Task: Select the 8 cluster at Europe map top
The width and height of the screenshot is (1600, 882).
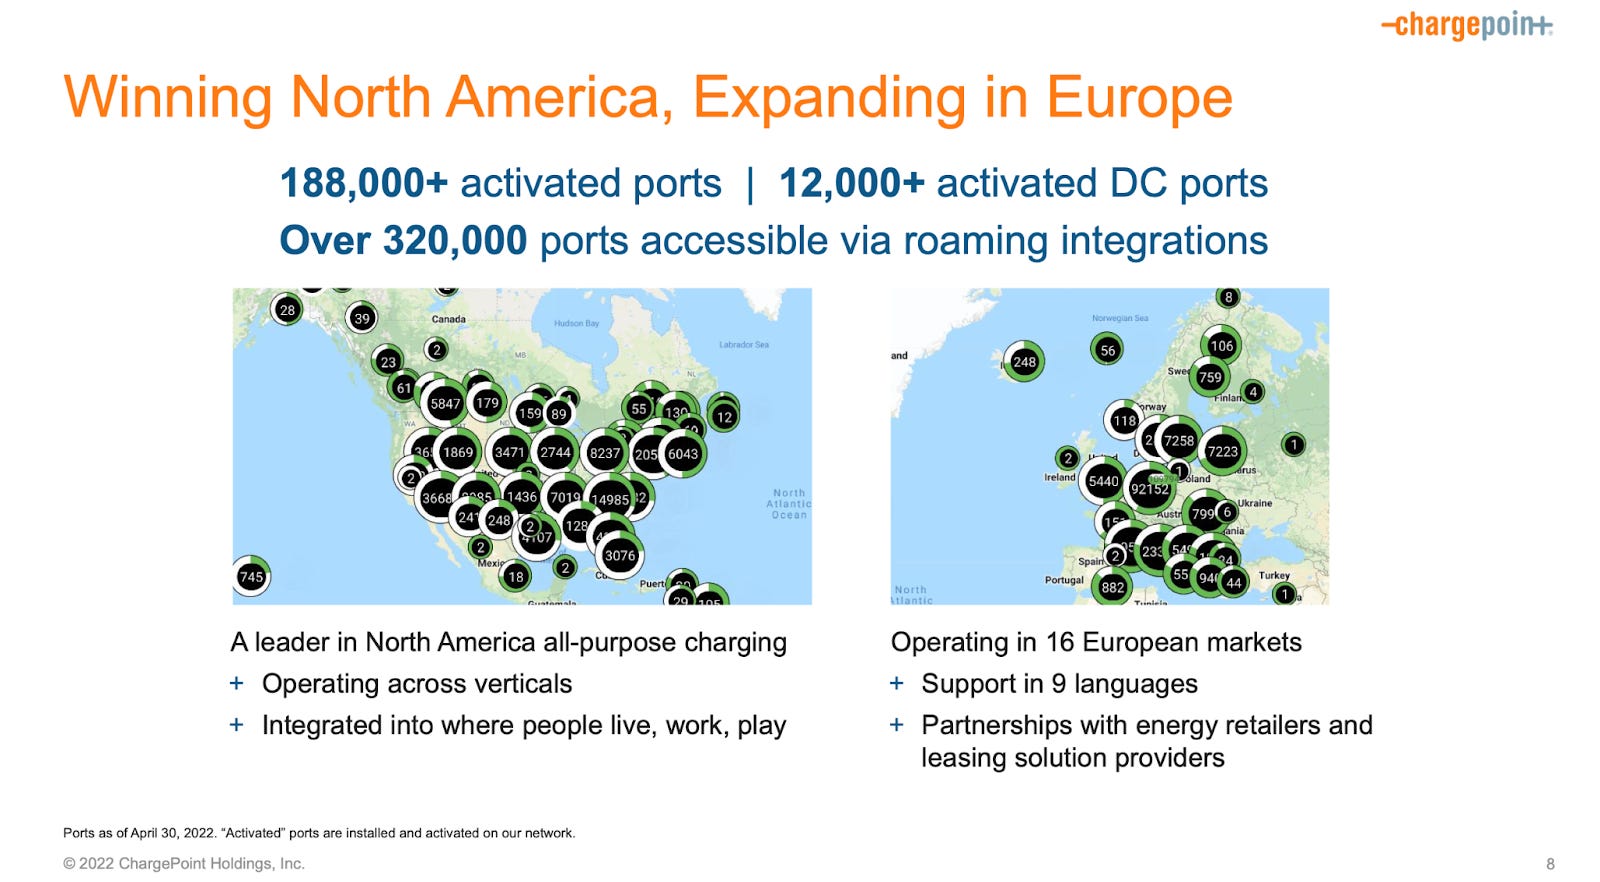Action: 1229,297
